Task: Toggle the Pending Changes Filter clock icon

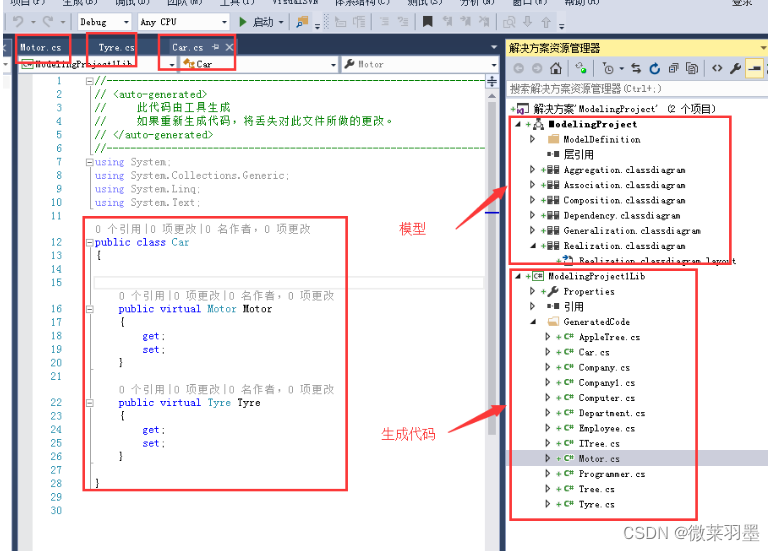Action: (x=608, y=68)
